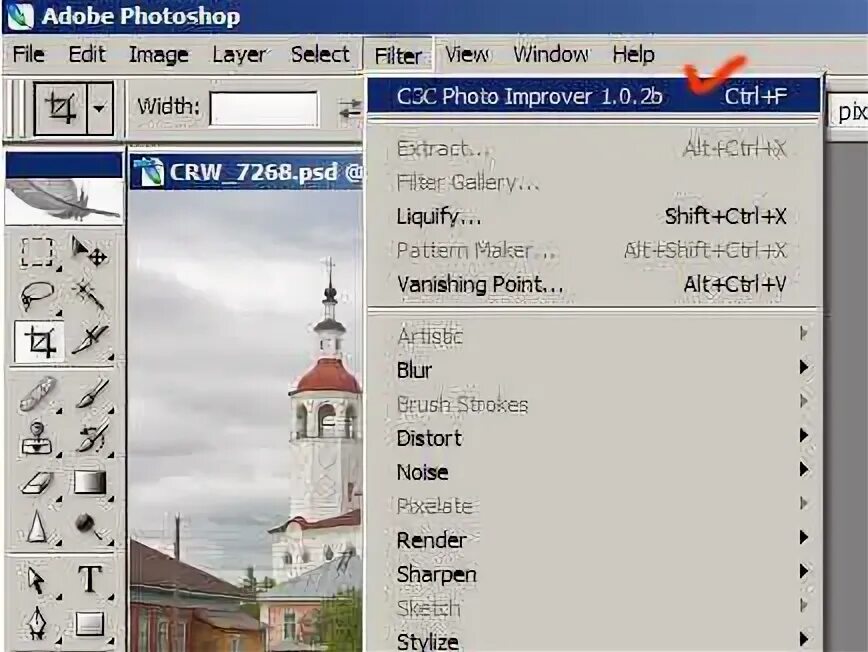Viewport: 868px width, 652px height.
Task: Select the Lasso tool
Action: [37, 296]
